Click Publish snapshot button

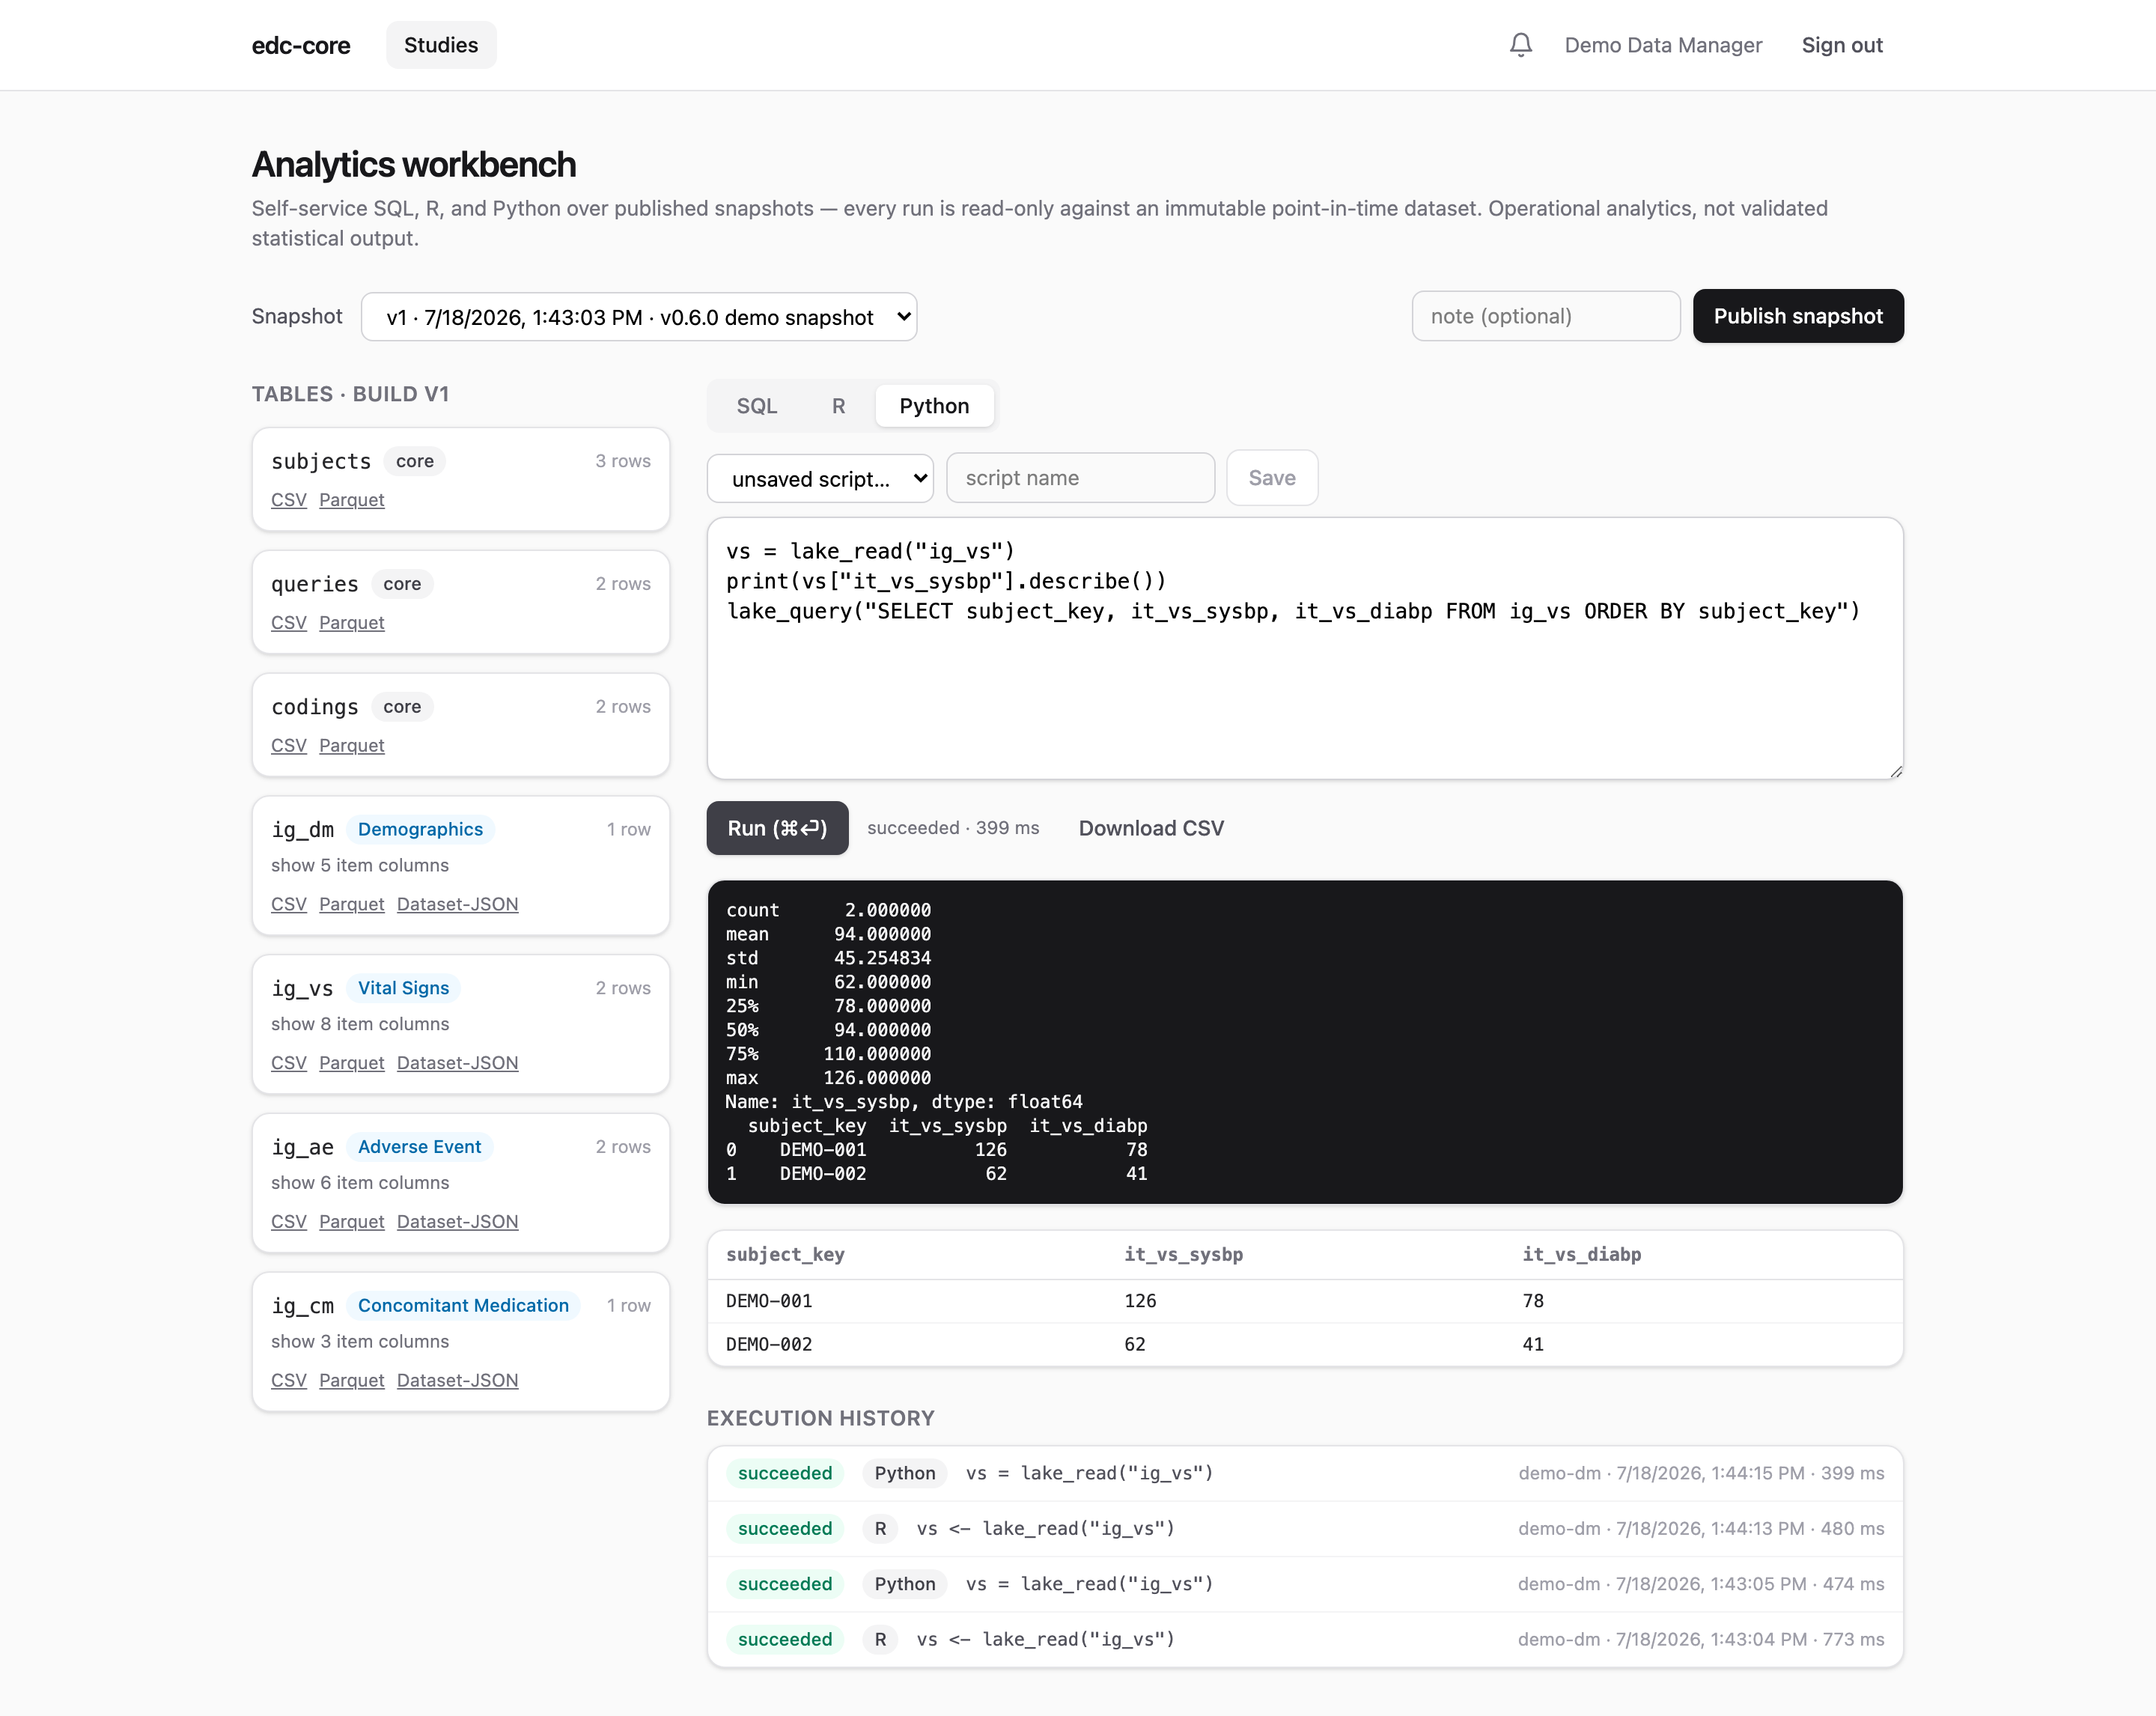[x=1797, y=316]
